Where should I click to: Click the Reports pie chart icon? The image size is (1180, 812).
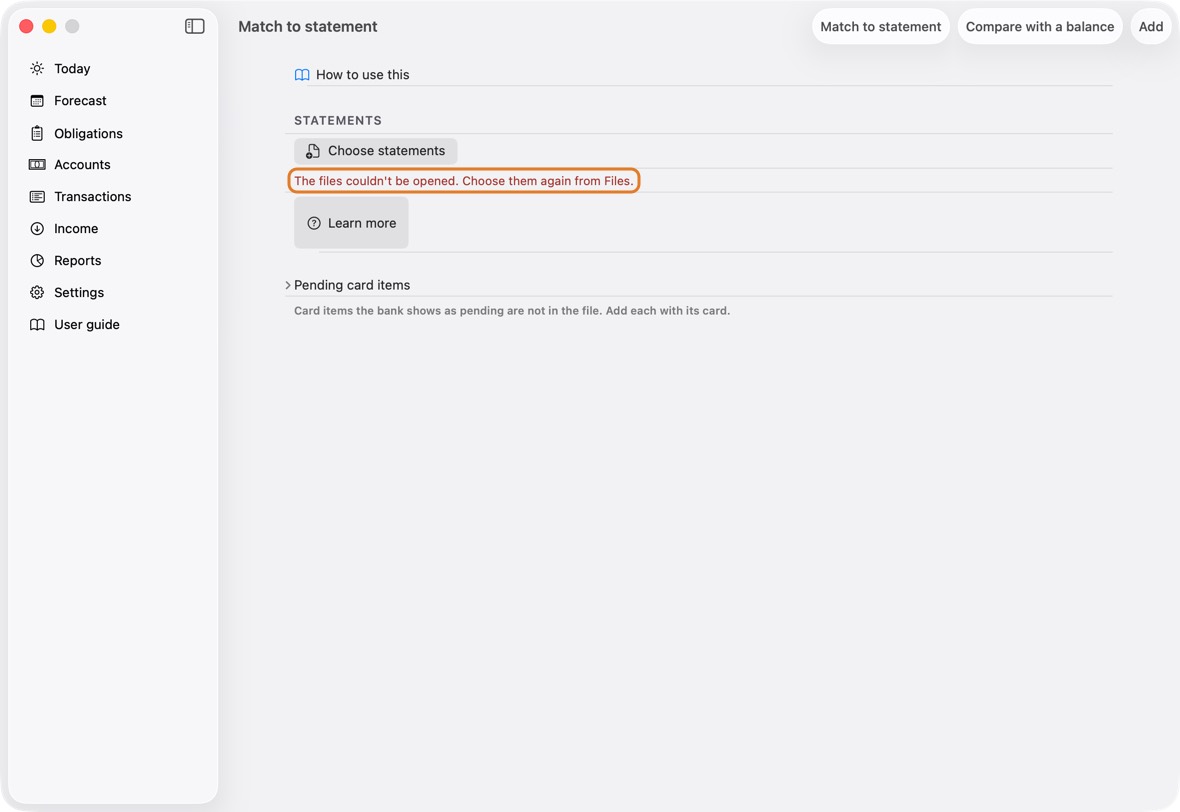pos(37,260)
